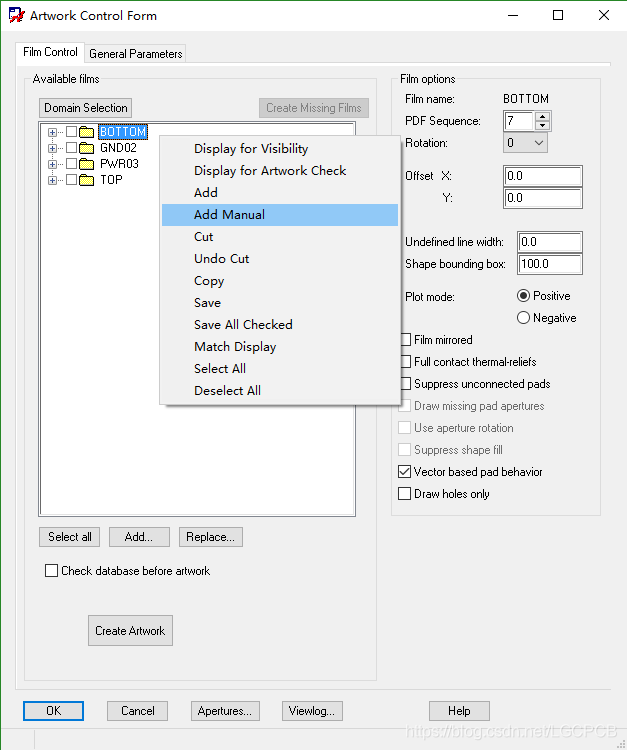Check the BOTTOM film checkbox
Image resolution: width=627 pixels, height=750 pixels.
[x=71, y=132]
